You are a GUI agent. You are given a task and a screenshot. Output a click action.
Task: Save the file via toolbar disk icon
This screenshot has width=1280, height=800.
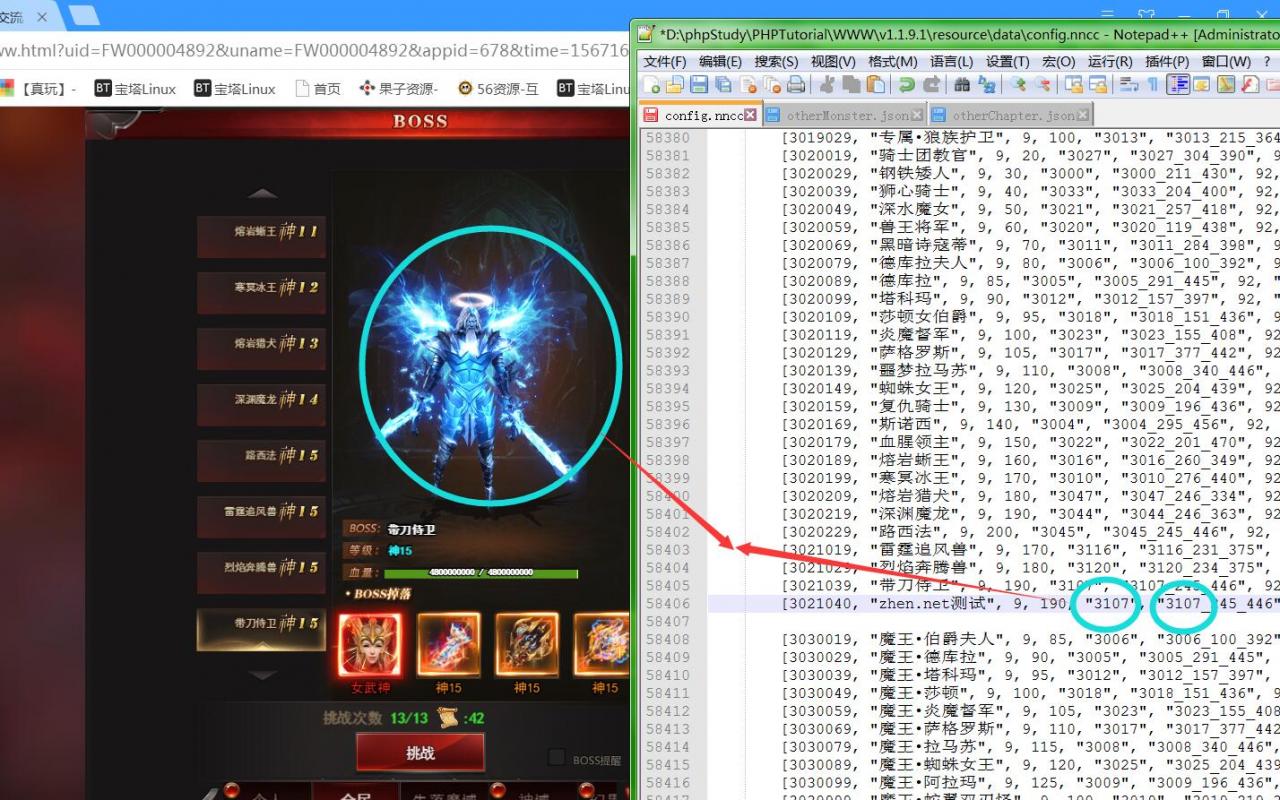699,85
